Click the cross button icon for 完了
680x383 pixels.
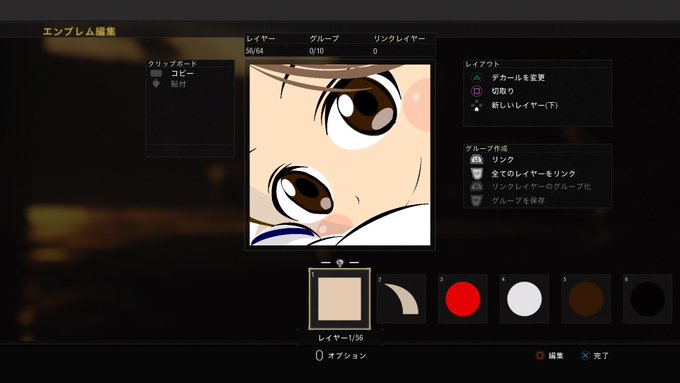tap(585, 356)
